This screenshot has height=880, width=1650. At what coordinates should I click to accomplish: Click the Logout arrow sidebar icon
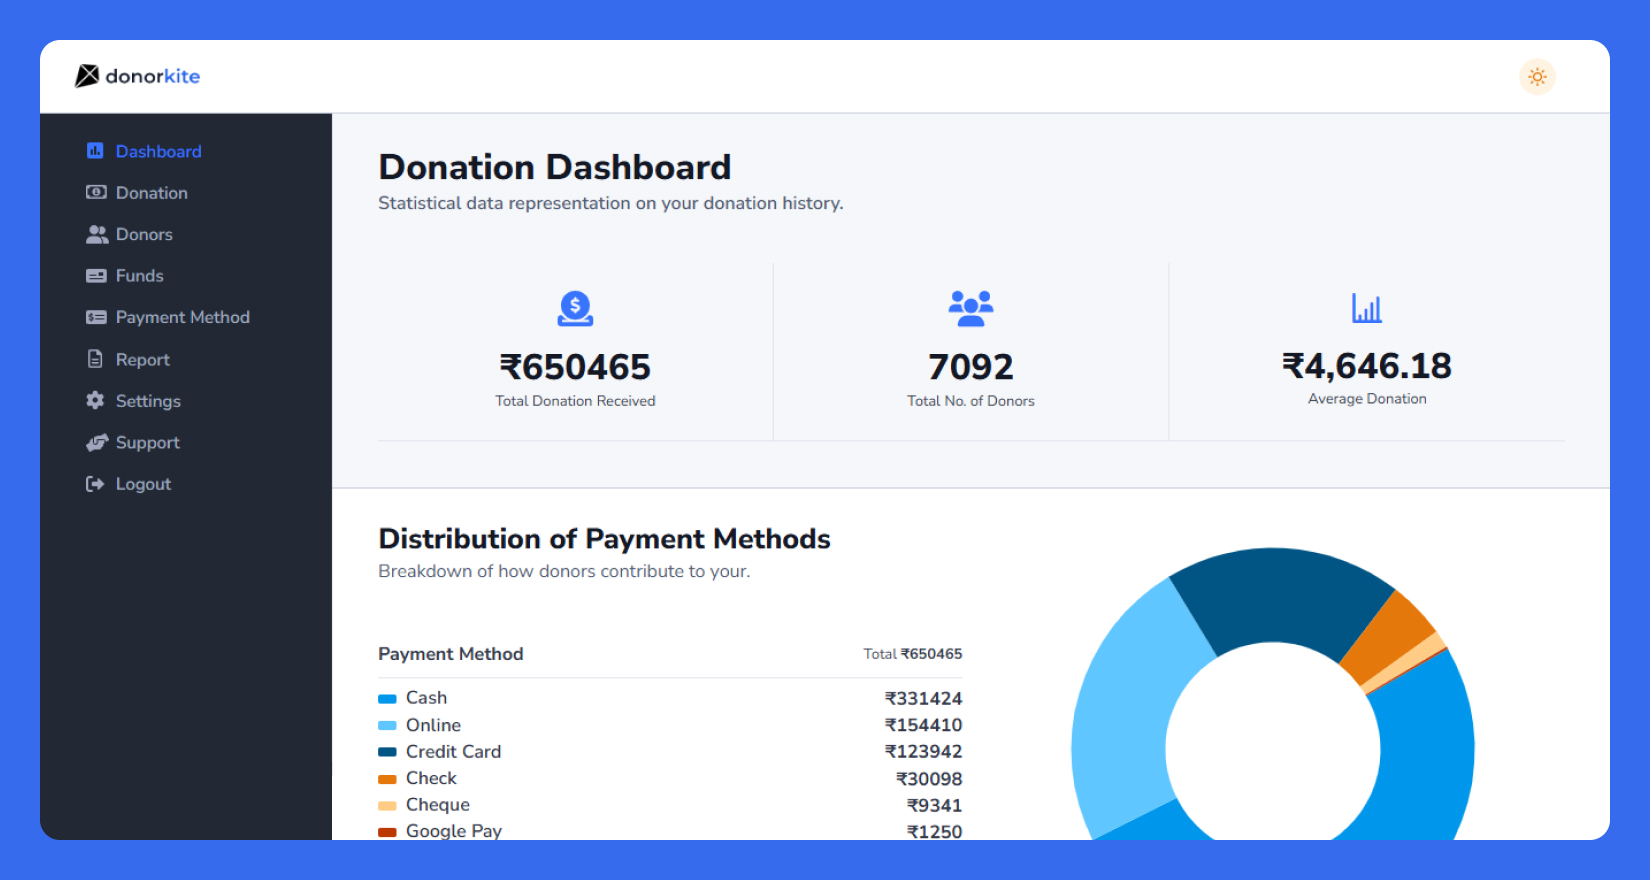pos(96,484)
